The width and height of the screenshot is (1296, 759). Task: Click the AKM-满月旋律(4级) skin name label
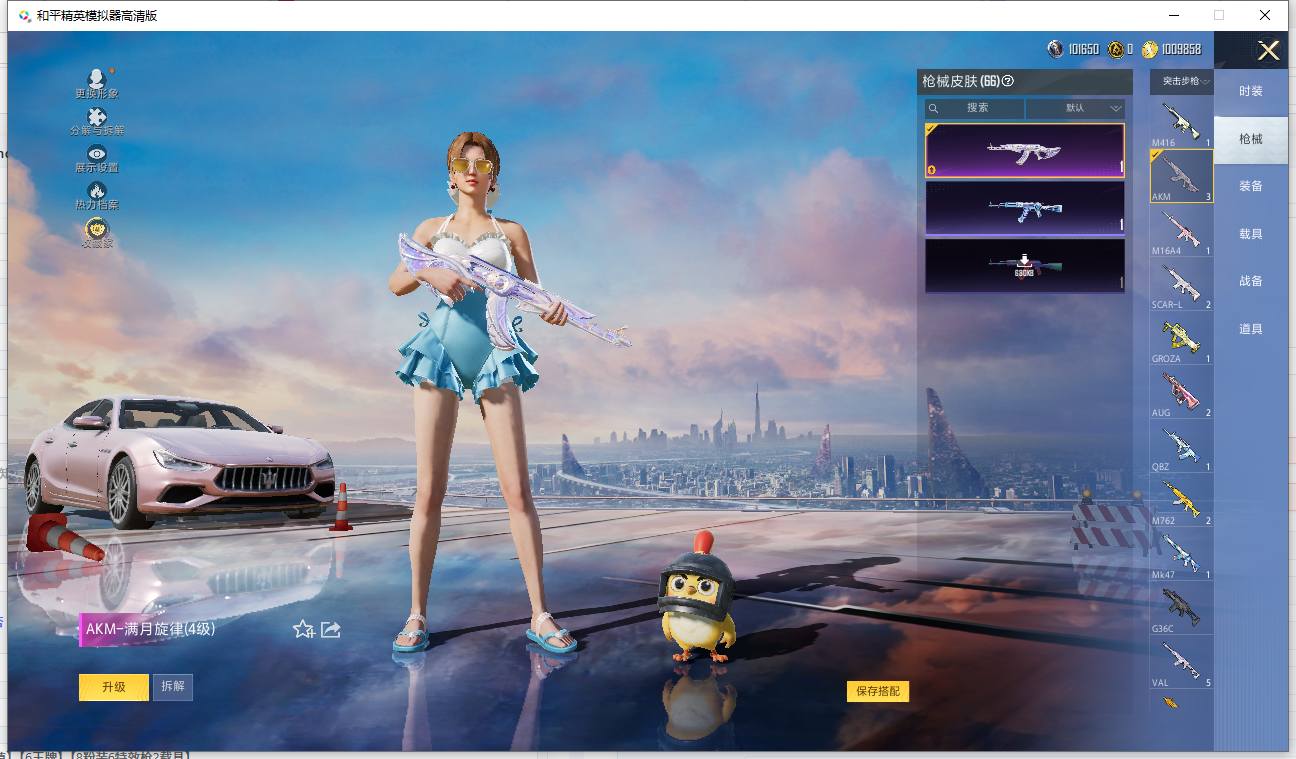(150, 629)
